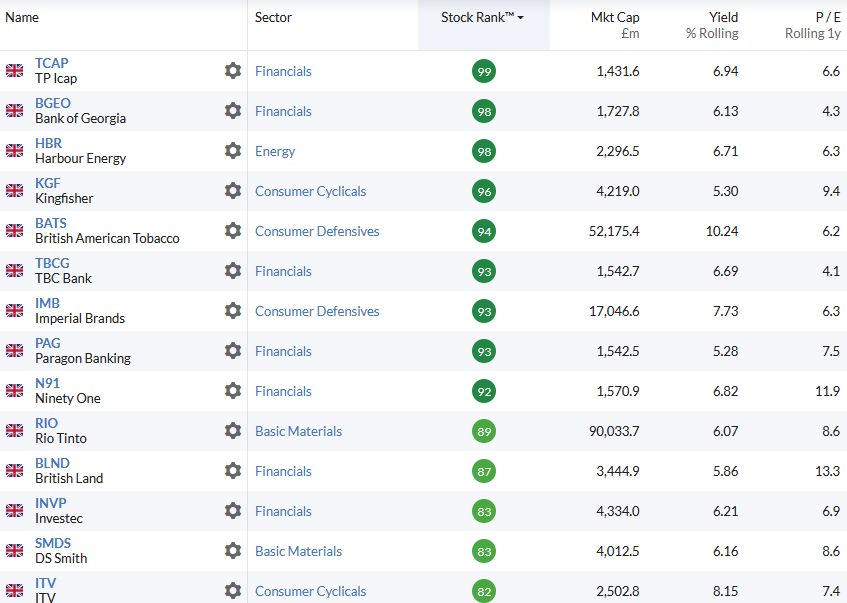Sort table by Sector column header
Viewport: 847px width, 603px height.
pyautogui.click(x=273, y=17)
